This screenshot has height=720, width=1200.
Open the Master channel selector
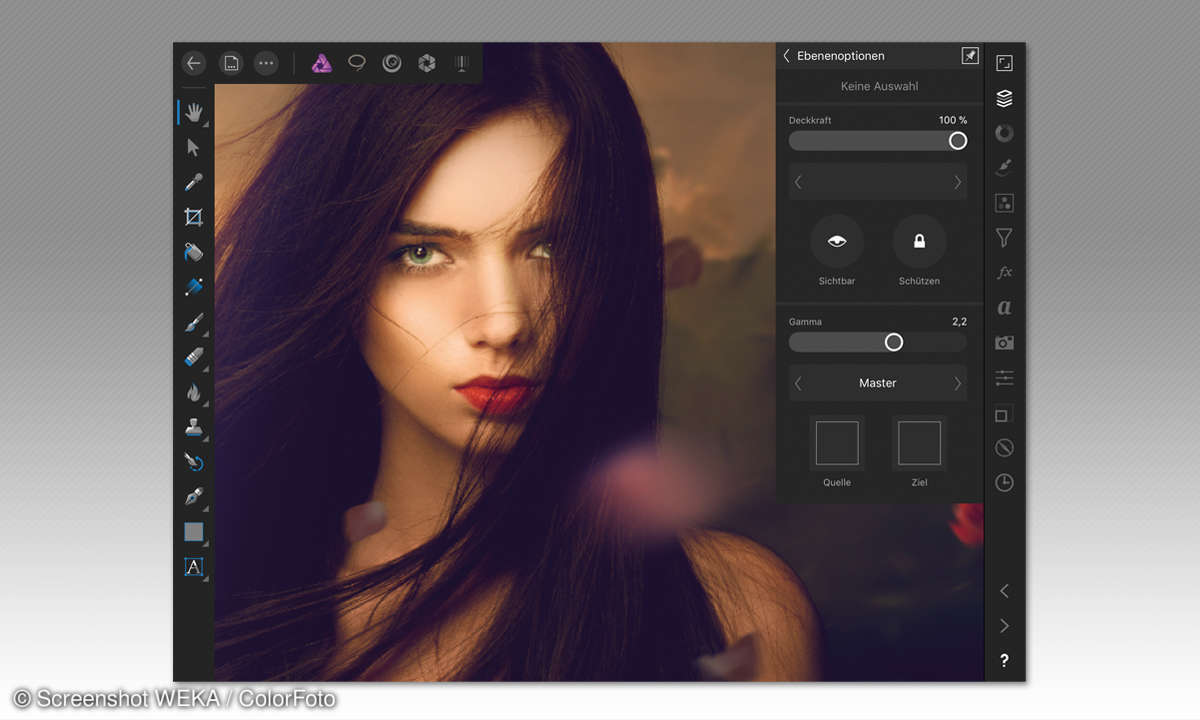pos(878,383)
